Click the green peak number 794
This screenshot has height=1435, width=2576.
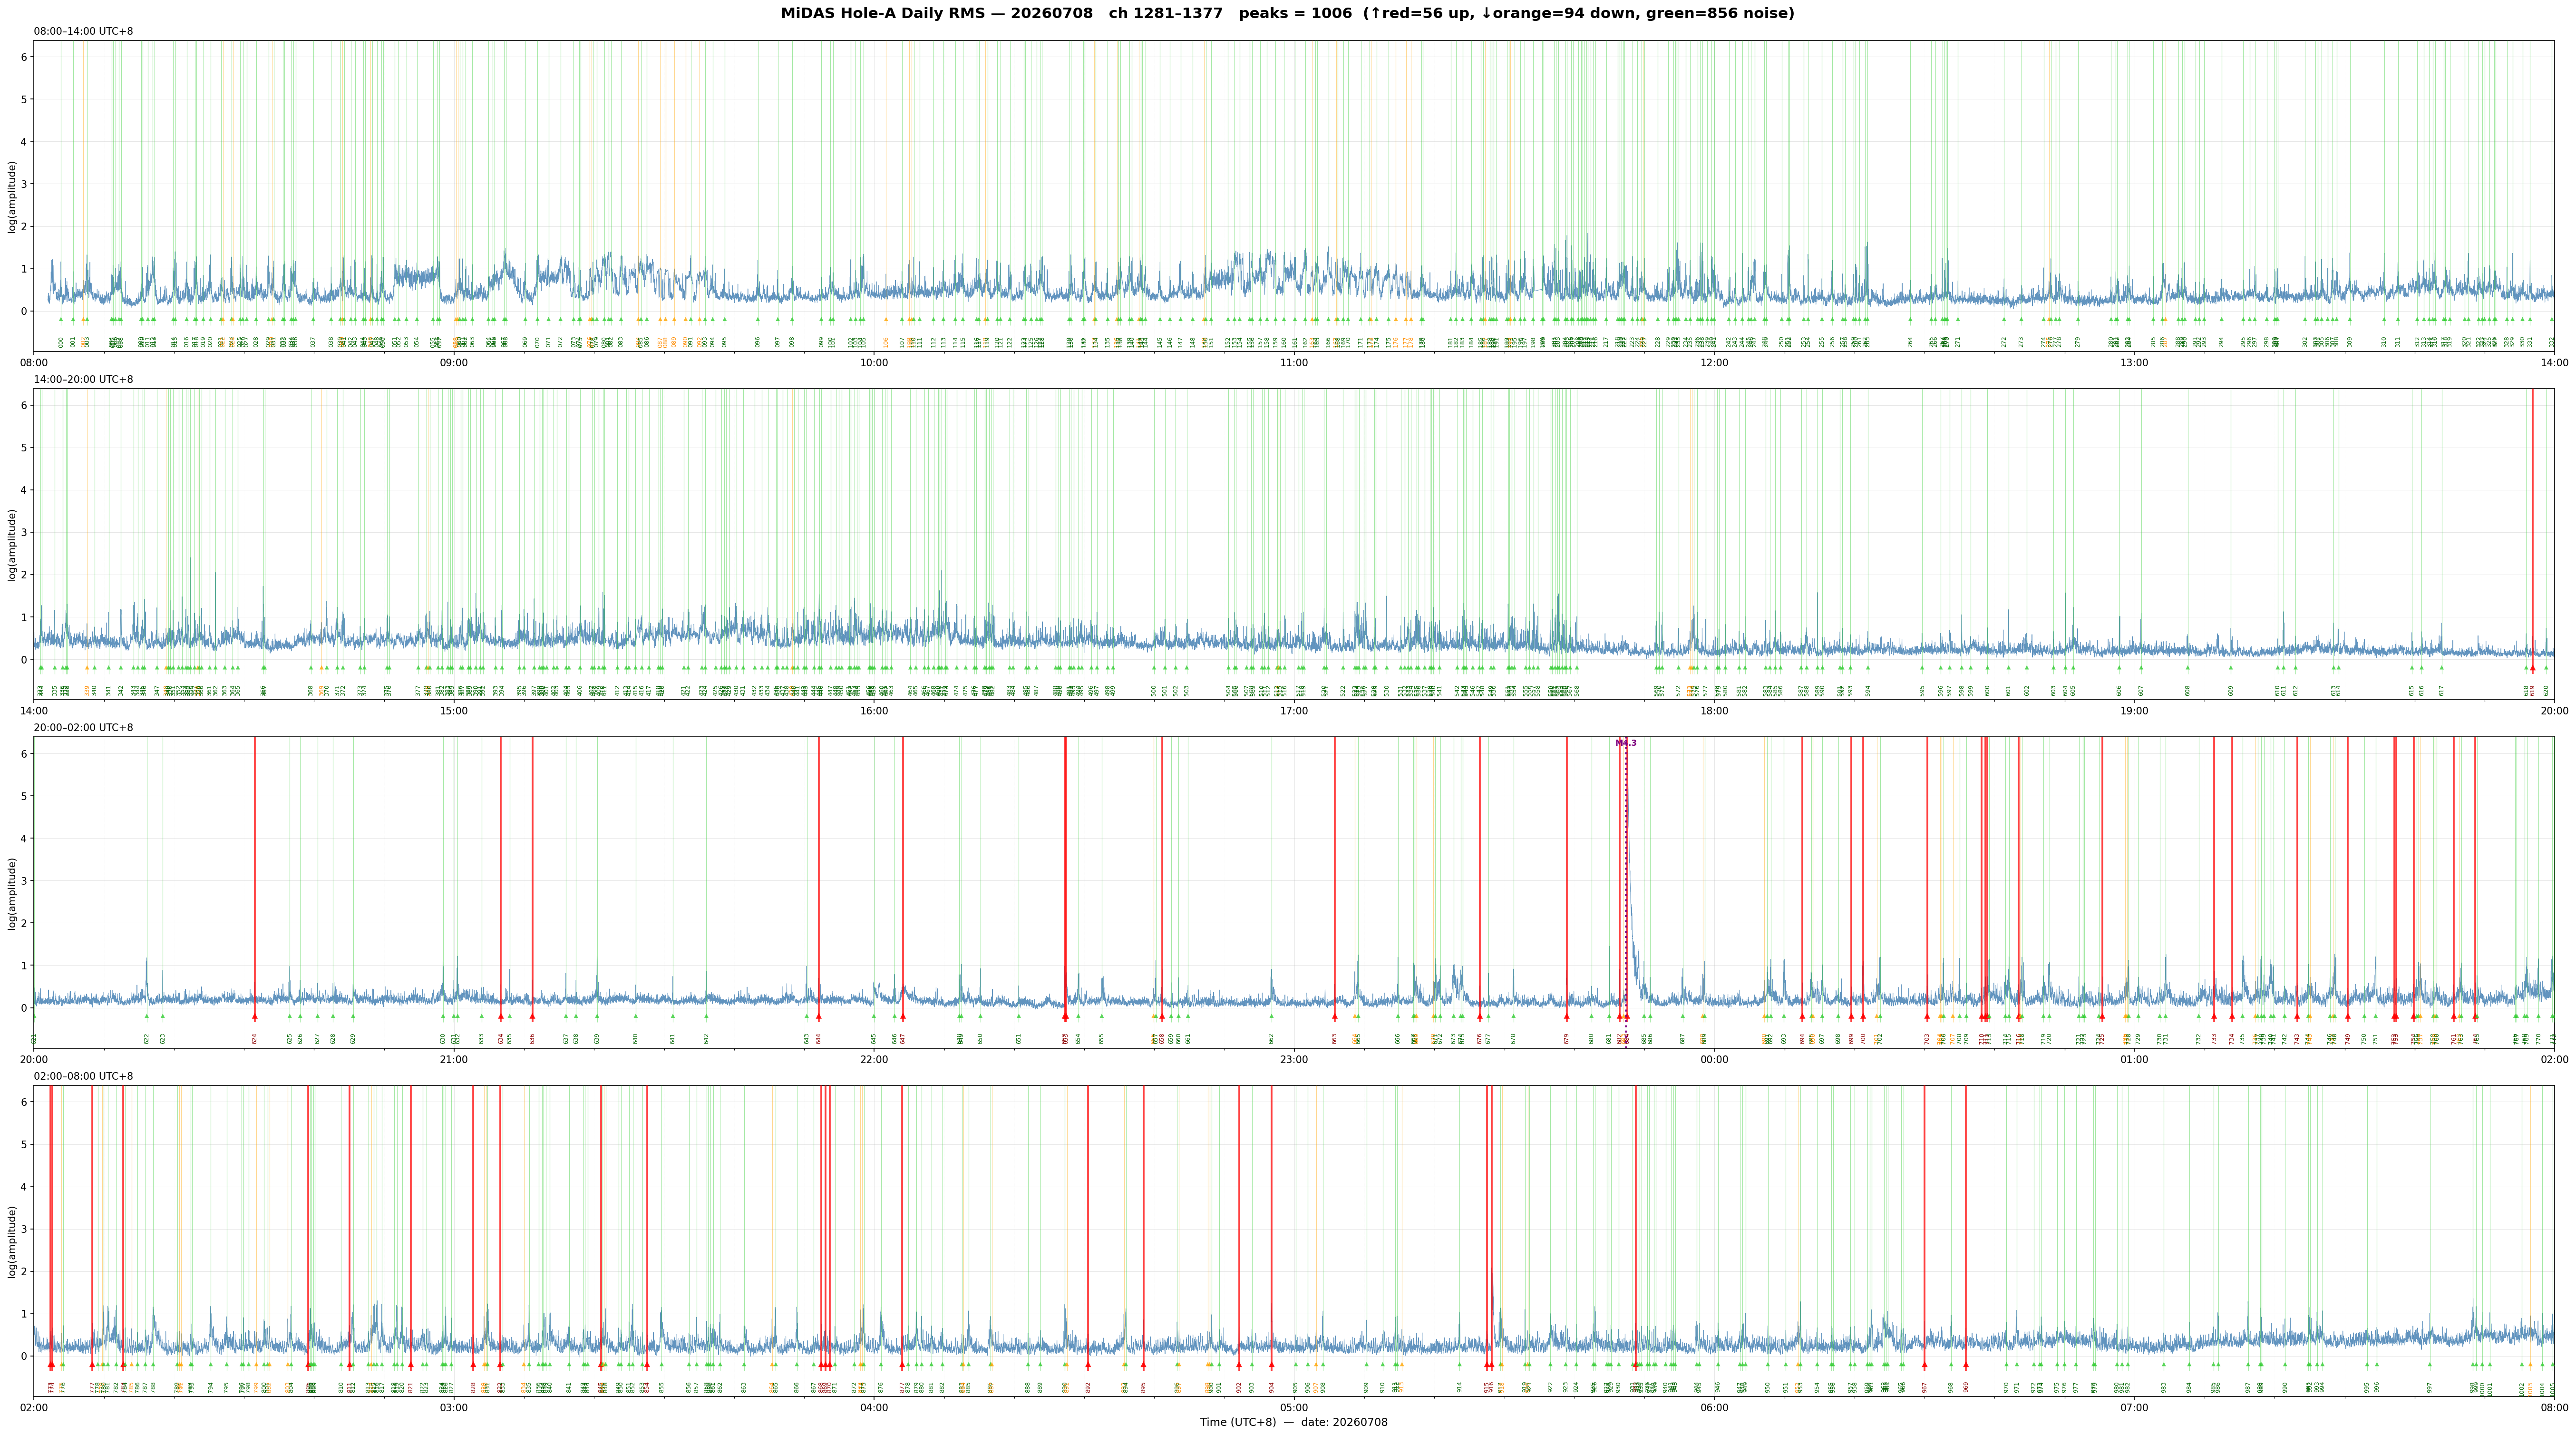click(211, 1388)
